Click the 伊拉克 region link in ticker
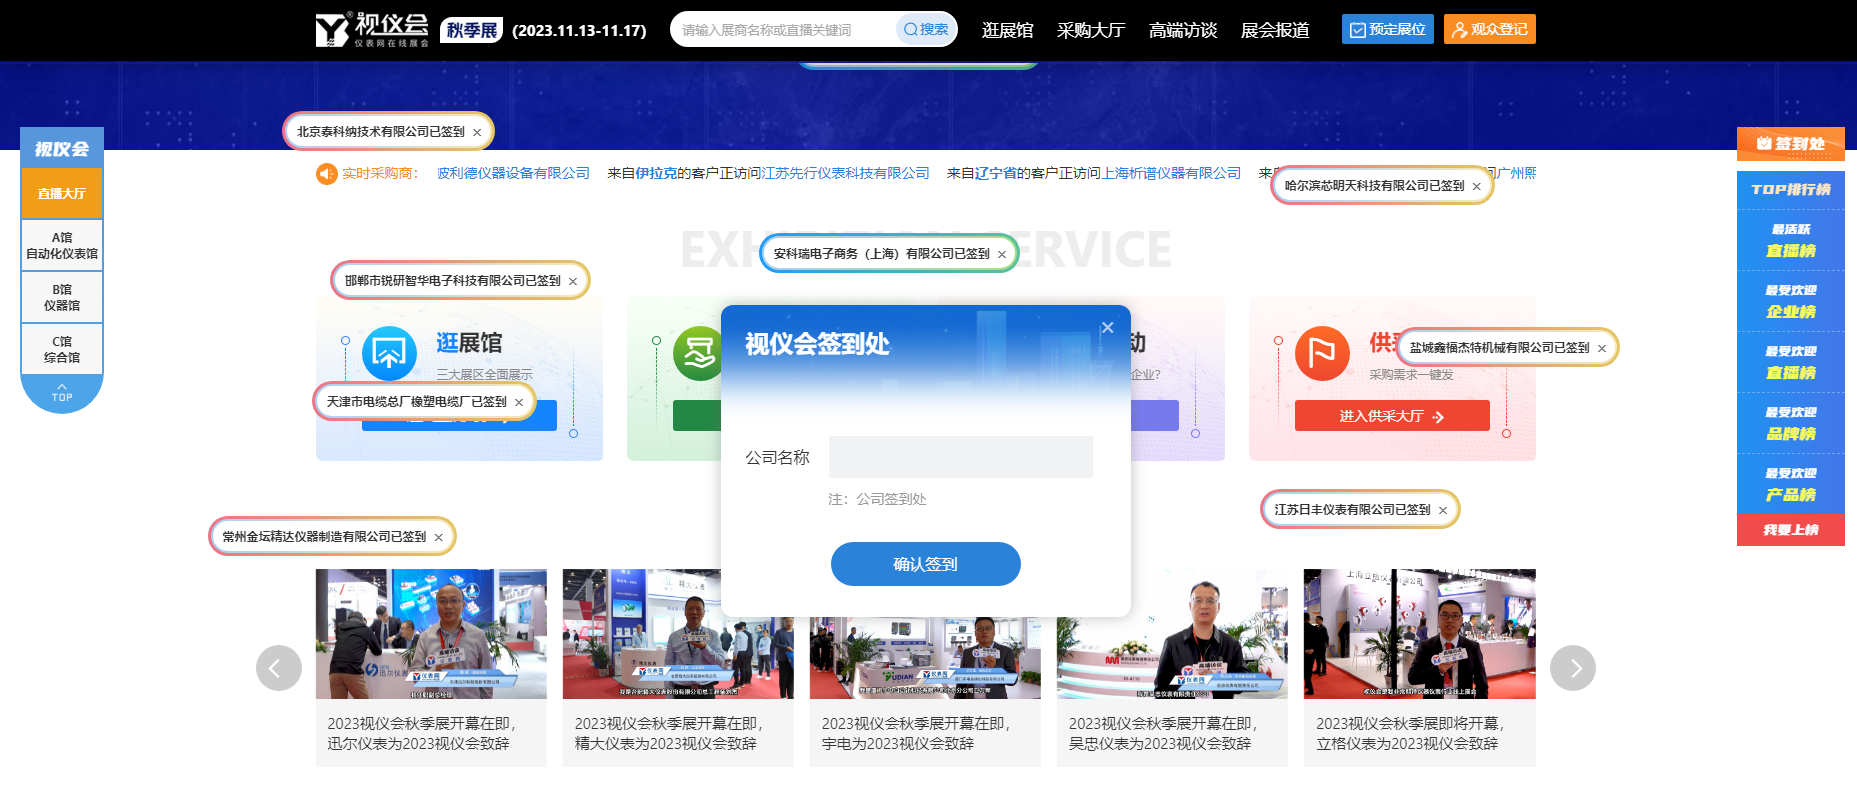 [x=656, y=173]
